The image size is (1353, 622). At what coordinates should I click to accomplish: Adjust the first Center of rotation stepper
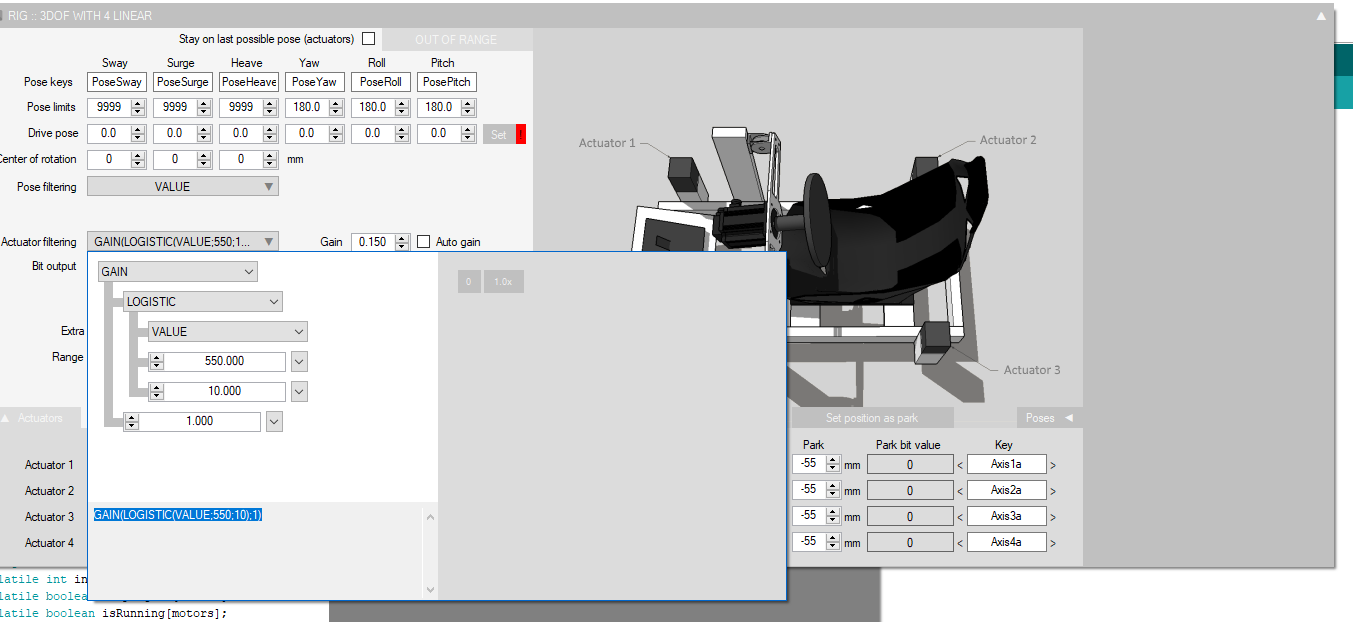[x=138, y=159]
